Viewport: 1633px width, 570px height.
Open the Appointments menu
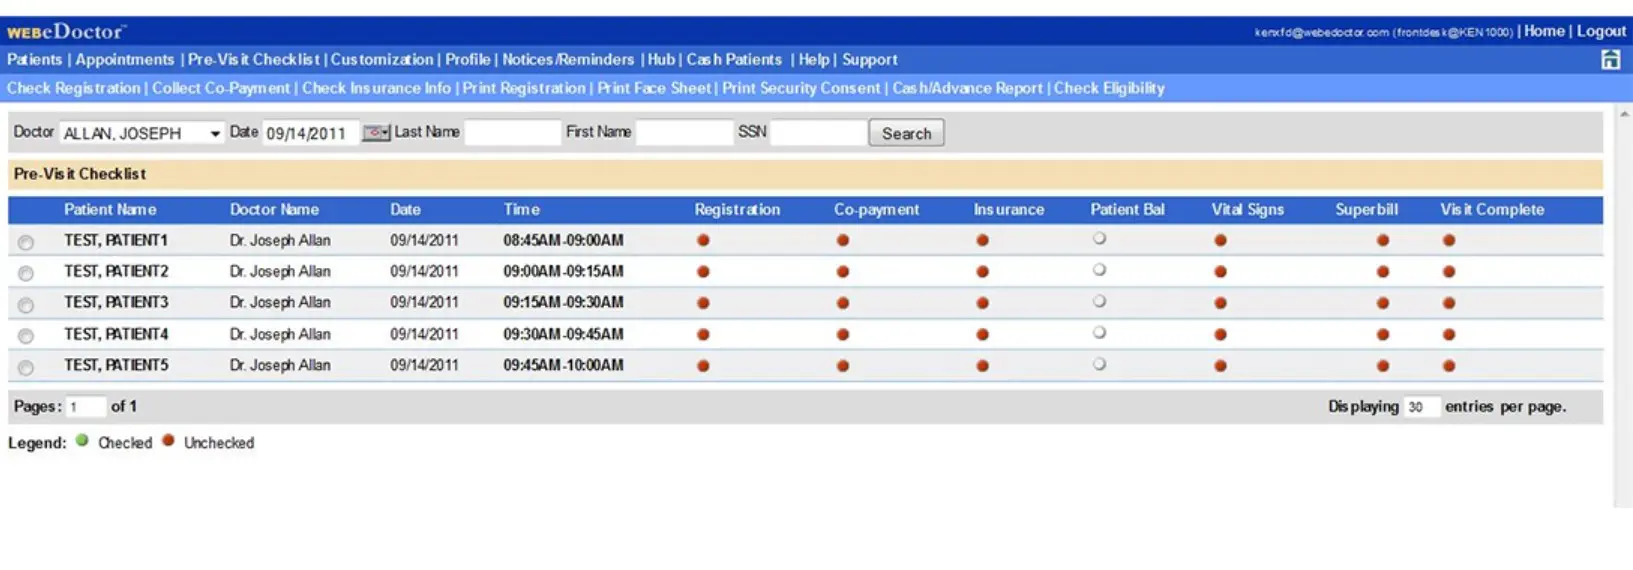(124, 60)
